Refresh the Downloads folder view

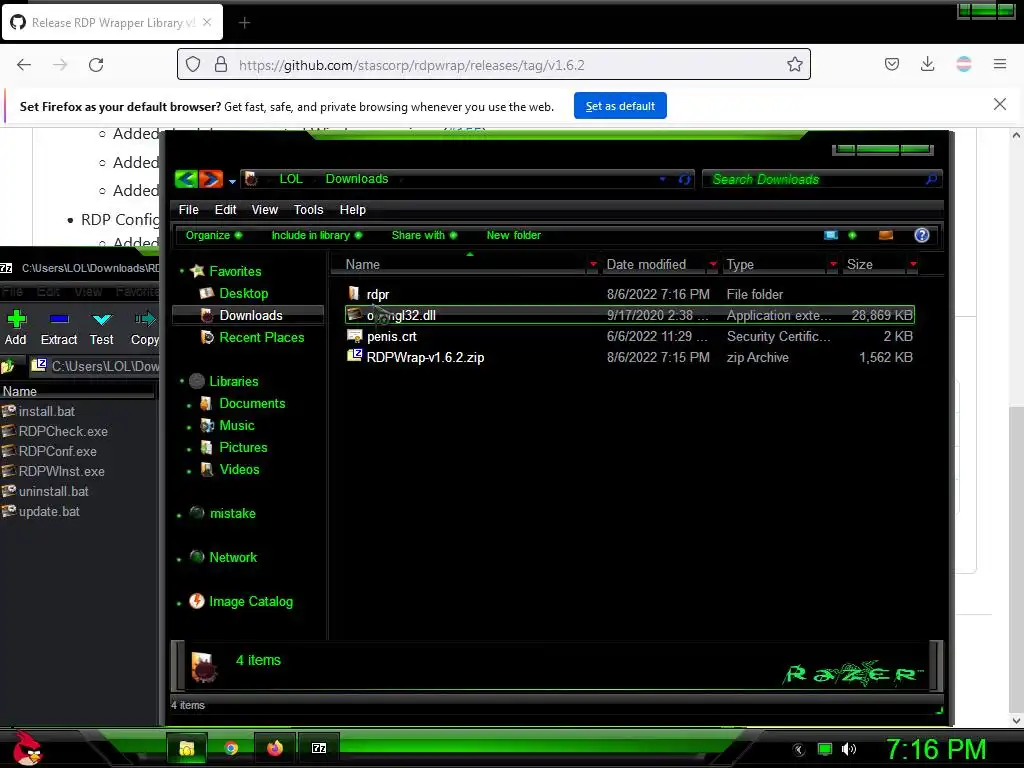684,179
